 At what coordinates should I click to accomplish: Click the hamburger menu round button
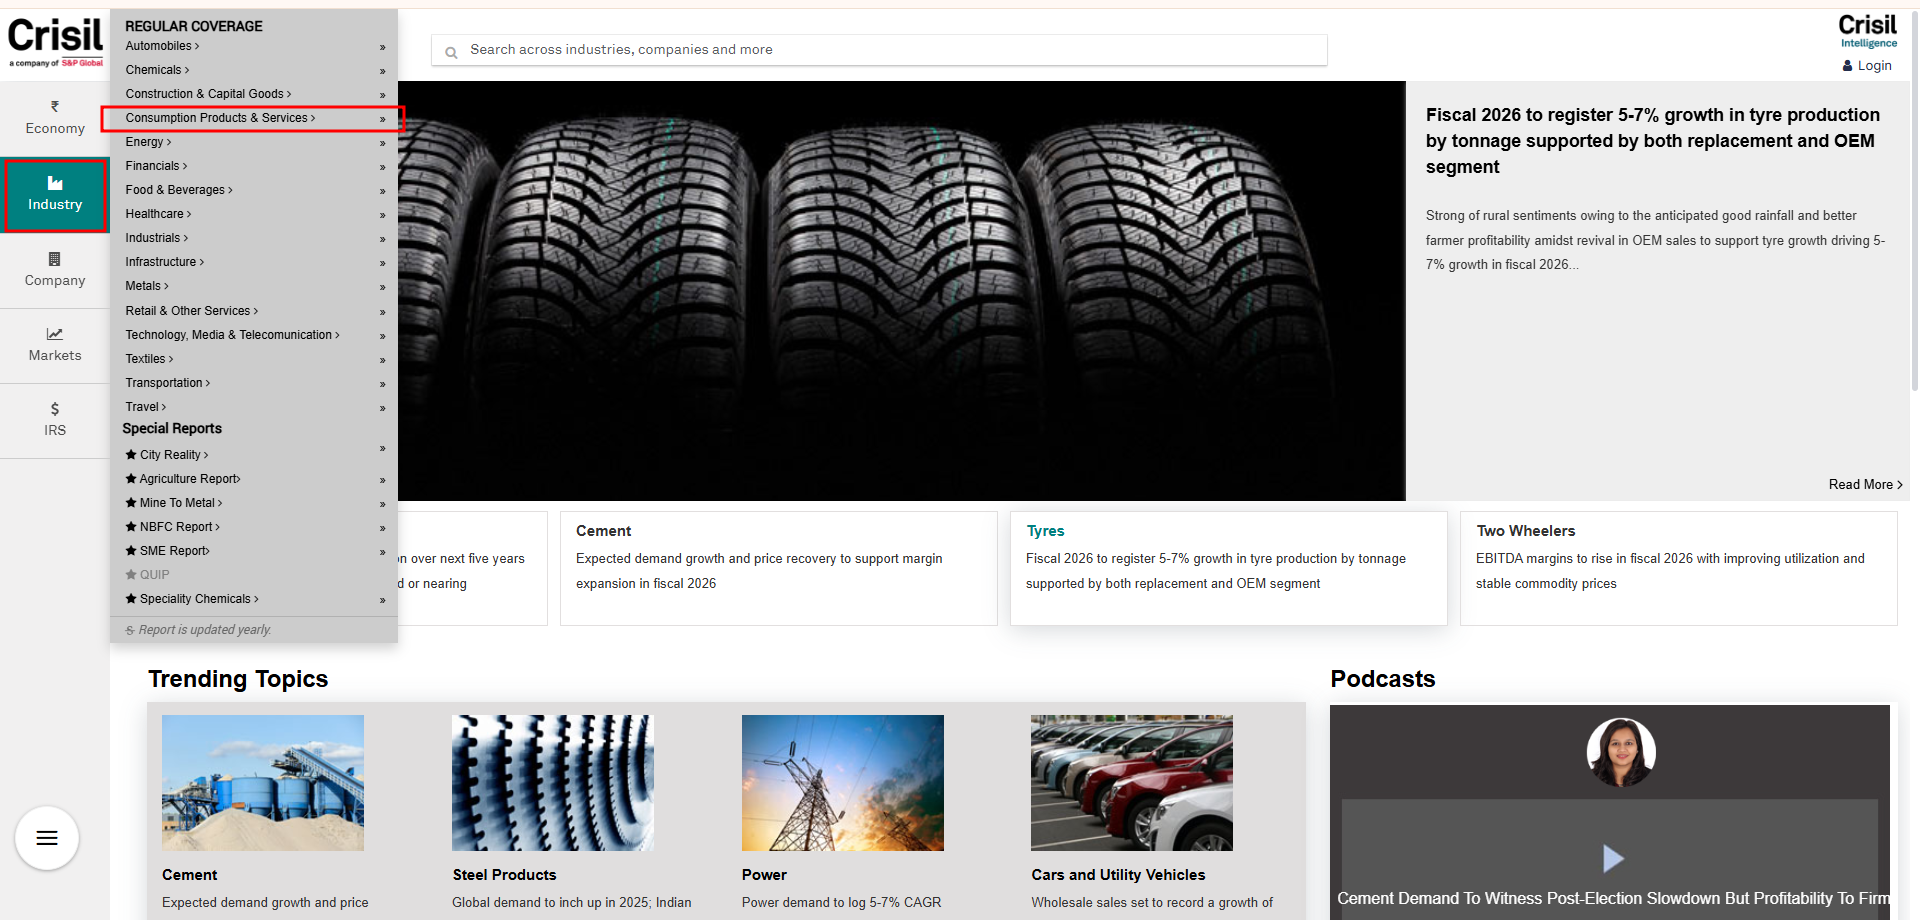(x=47, y=838)
